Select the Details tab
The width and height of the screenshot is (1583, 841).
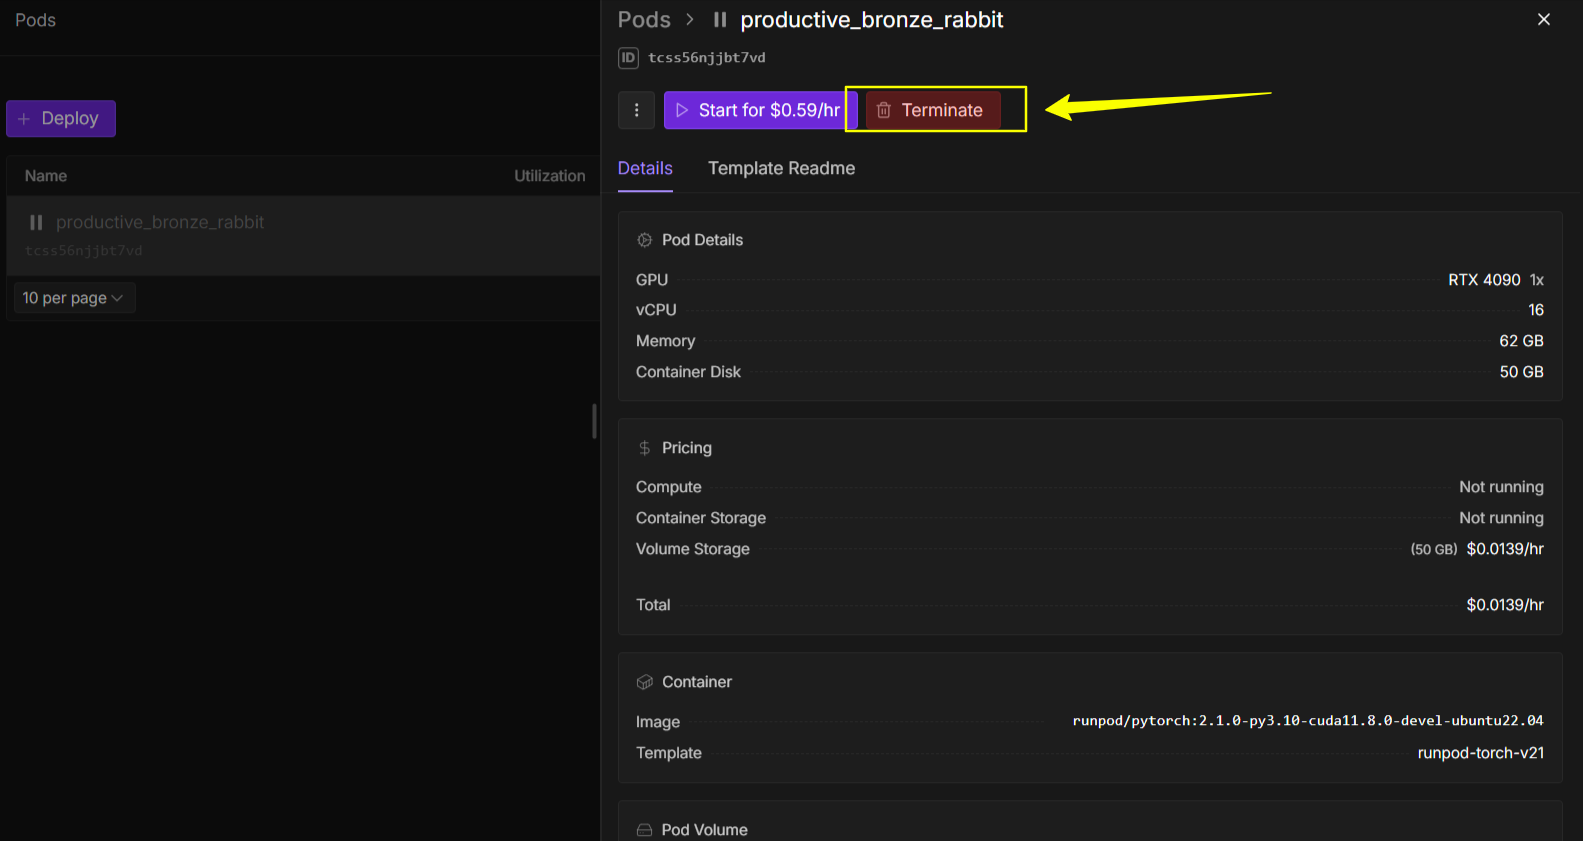point(645,168)
